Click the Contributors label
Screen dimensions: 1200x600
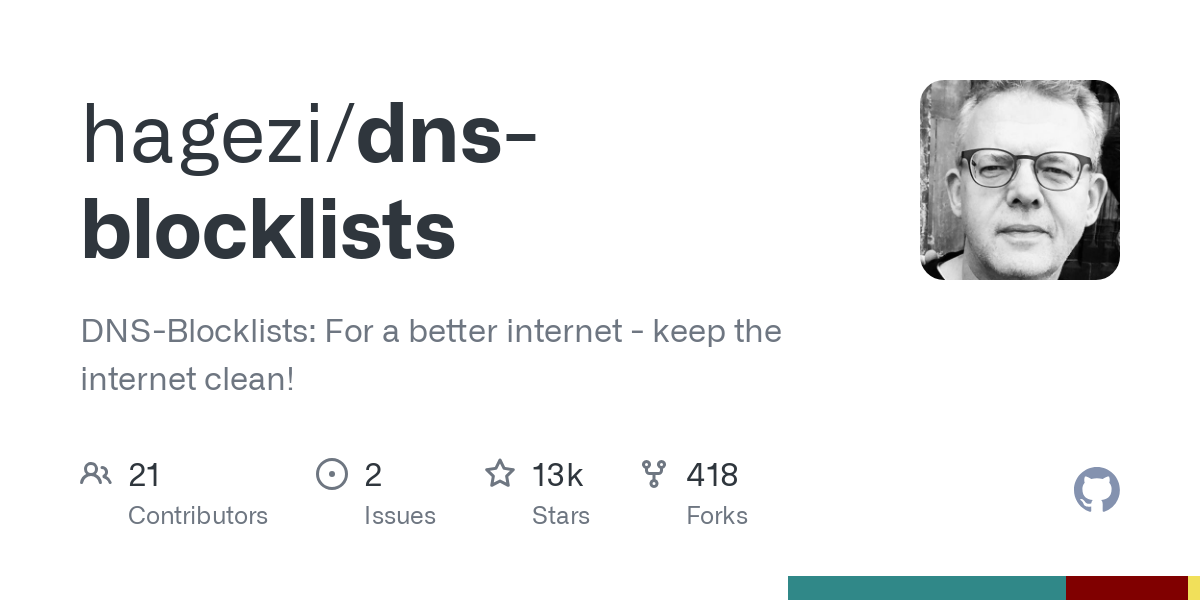(198, 516)
